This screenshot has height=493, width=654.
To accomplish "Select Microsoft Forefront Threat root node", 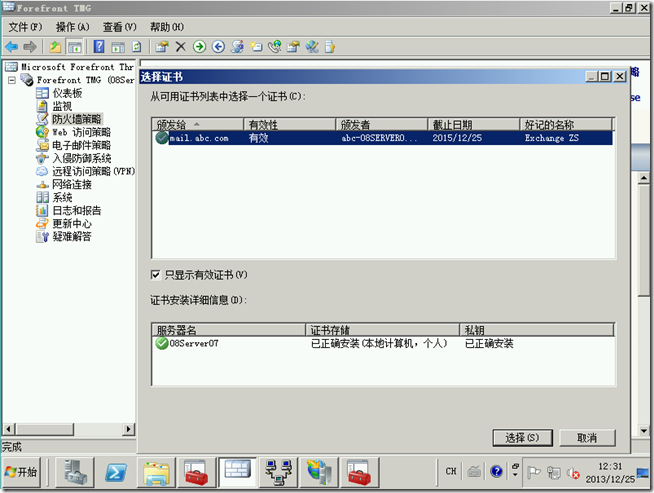I will [77, 67].
